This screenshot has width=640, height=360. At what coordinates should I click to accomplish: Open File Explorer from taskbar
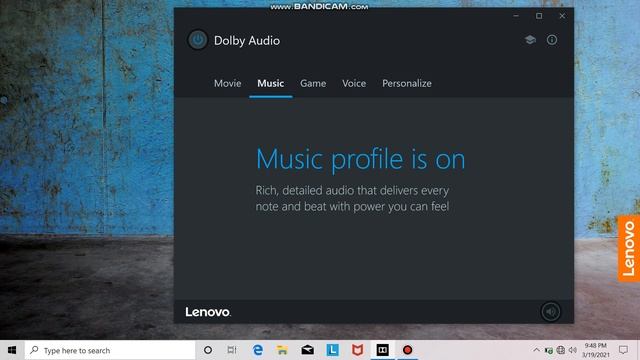click(282, 350)
